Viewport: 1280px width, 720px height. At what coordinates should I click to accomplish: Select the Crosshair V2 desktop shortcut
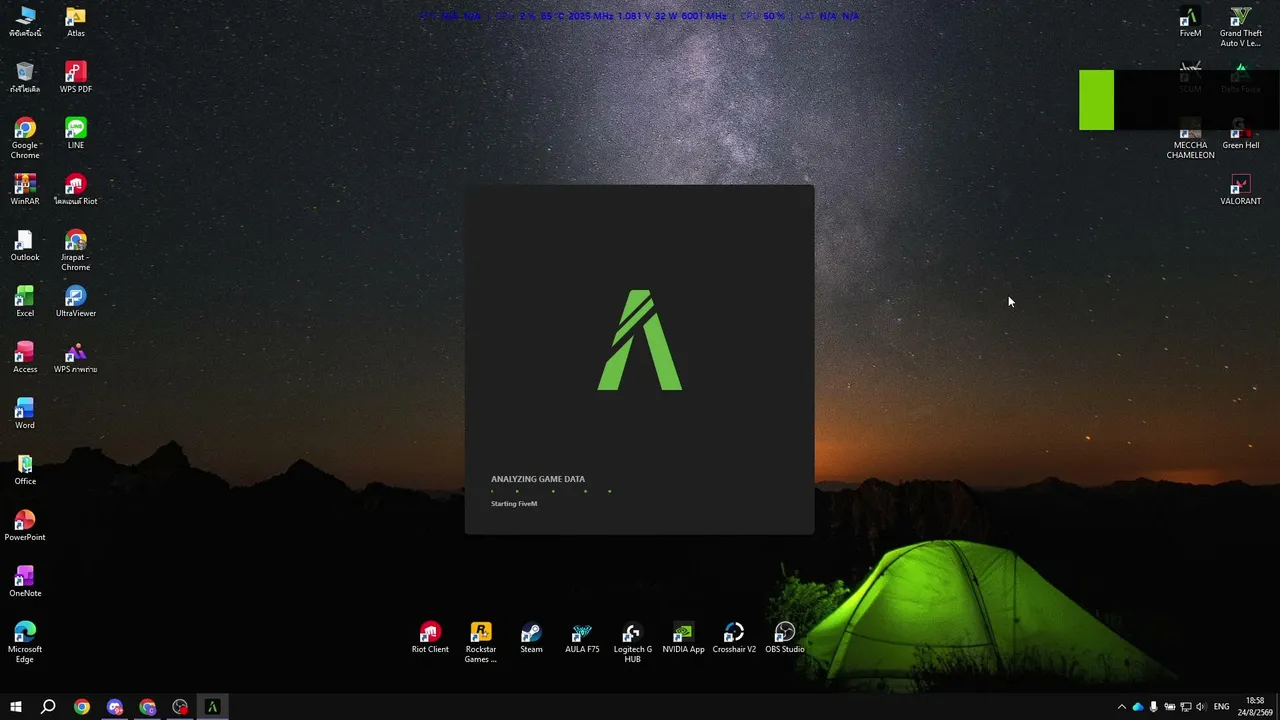tap(734, 638)
